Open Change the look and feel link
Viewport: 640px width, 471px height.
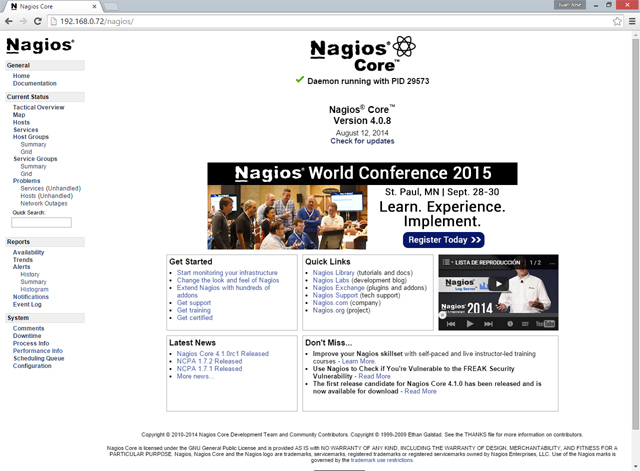[x=228, y=280]
